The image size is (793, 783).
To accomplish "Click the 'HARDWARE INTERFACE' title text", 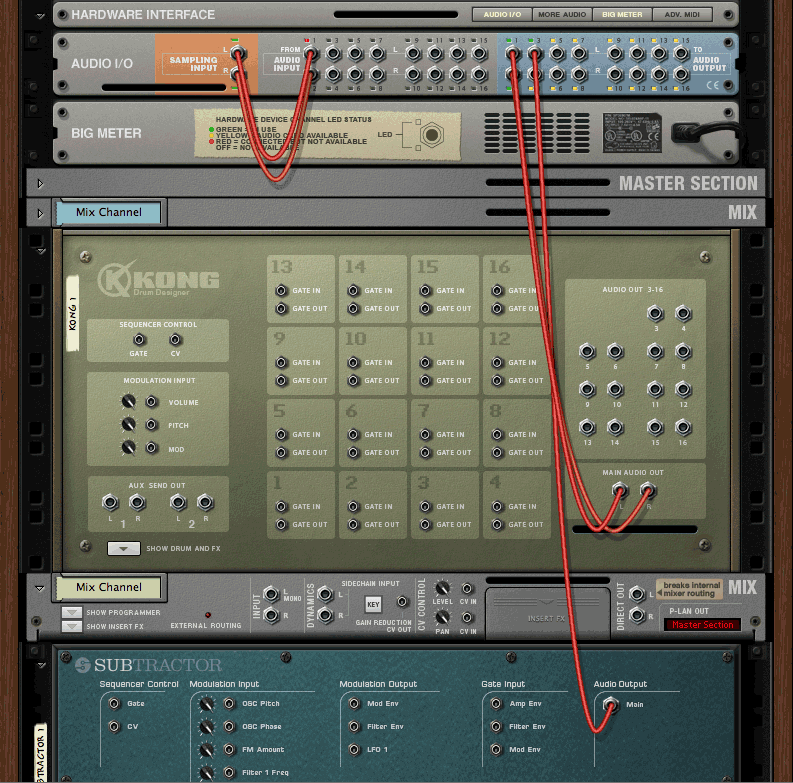I will pos(143,15).
